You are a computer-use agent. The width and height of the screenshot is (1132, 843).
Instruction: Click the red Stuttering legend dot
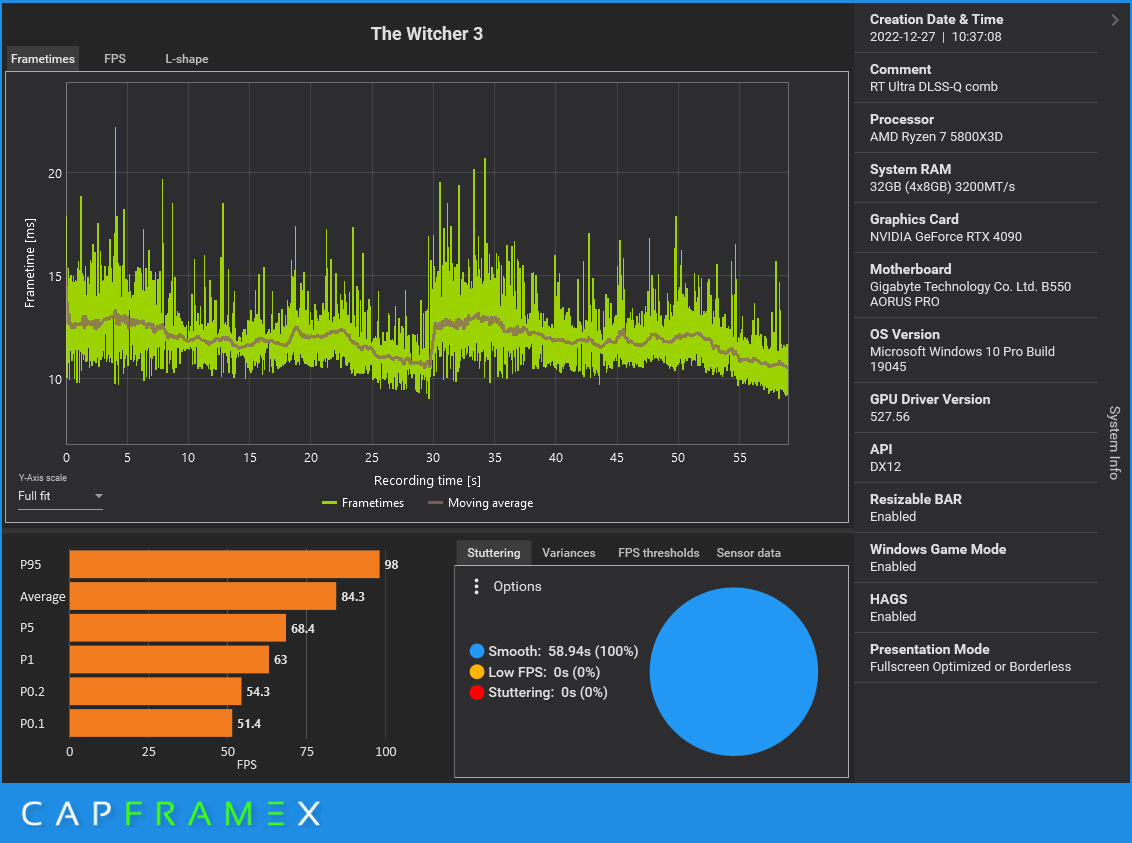[476, 693]
